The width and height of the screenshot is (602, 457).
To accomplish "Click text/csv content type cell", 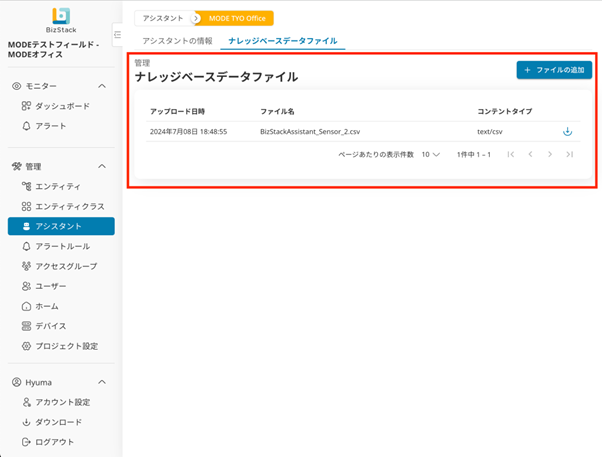I will pos(490,132).
